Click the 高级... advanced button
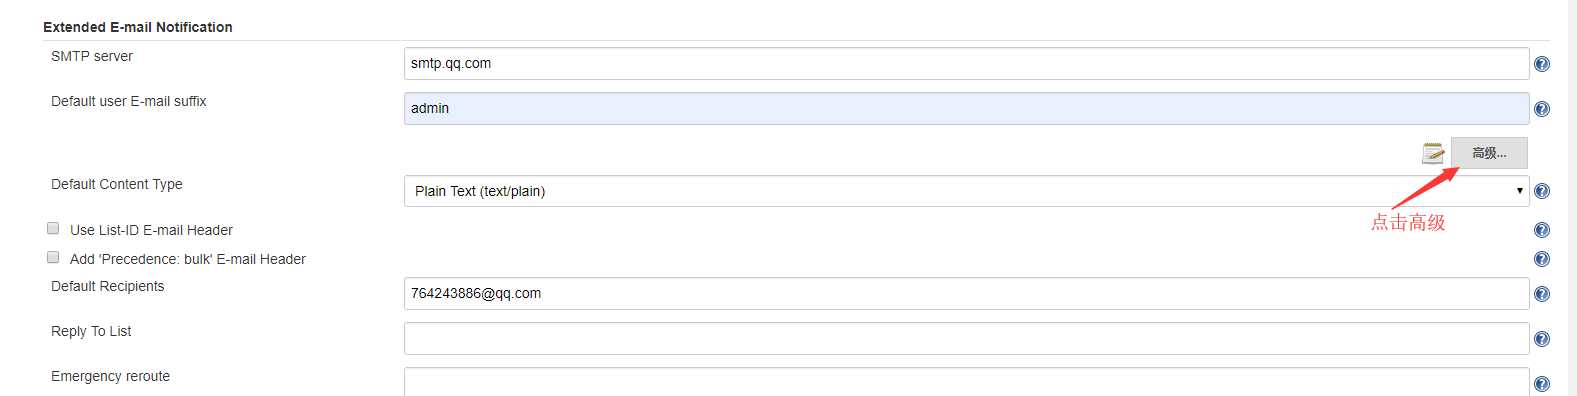The height and width of the screenshot is (396, 1577). 1489,153
